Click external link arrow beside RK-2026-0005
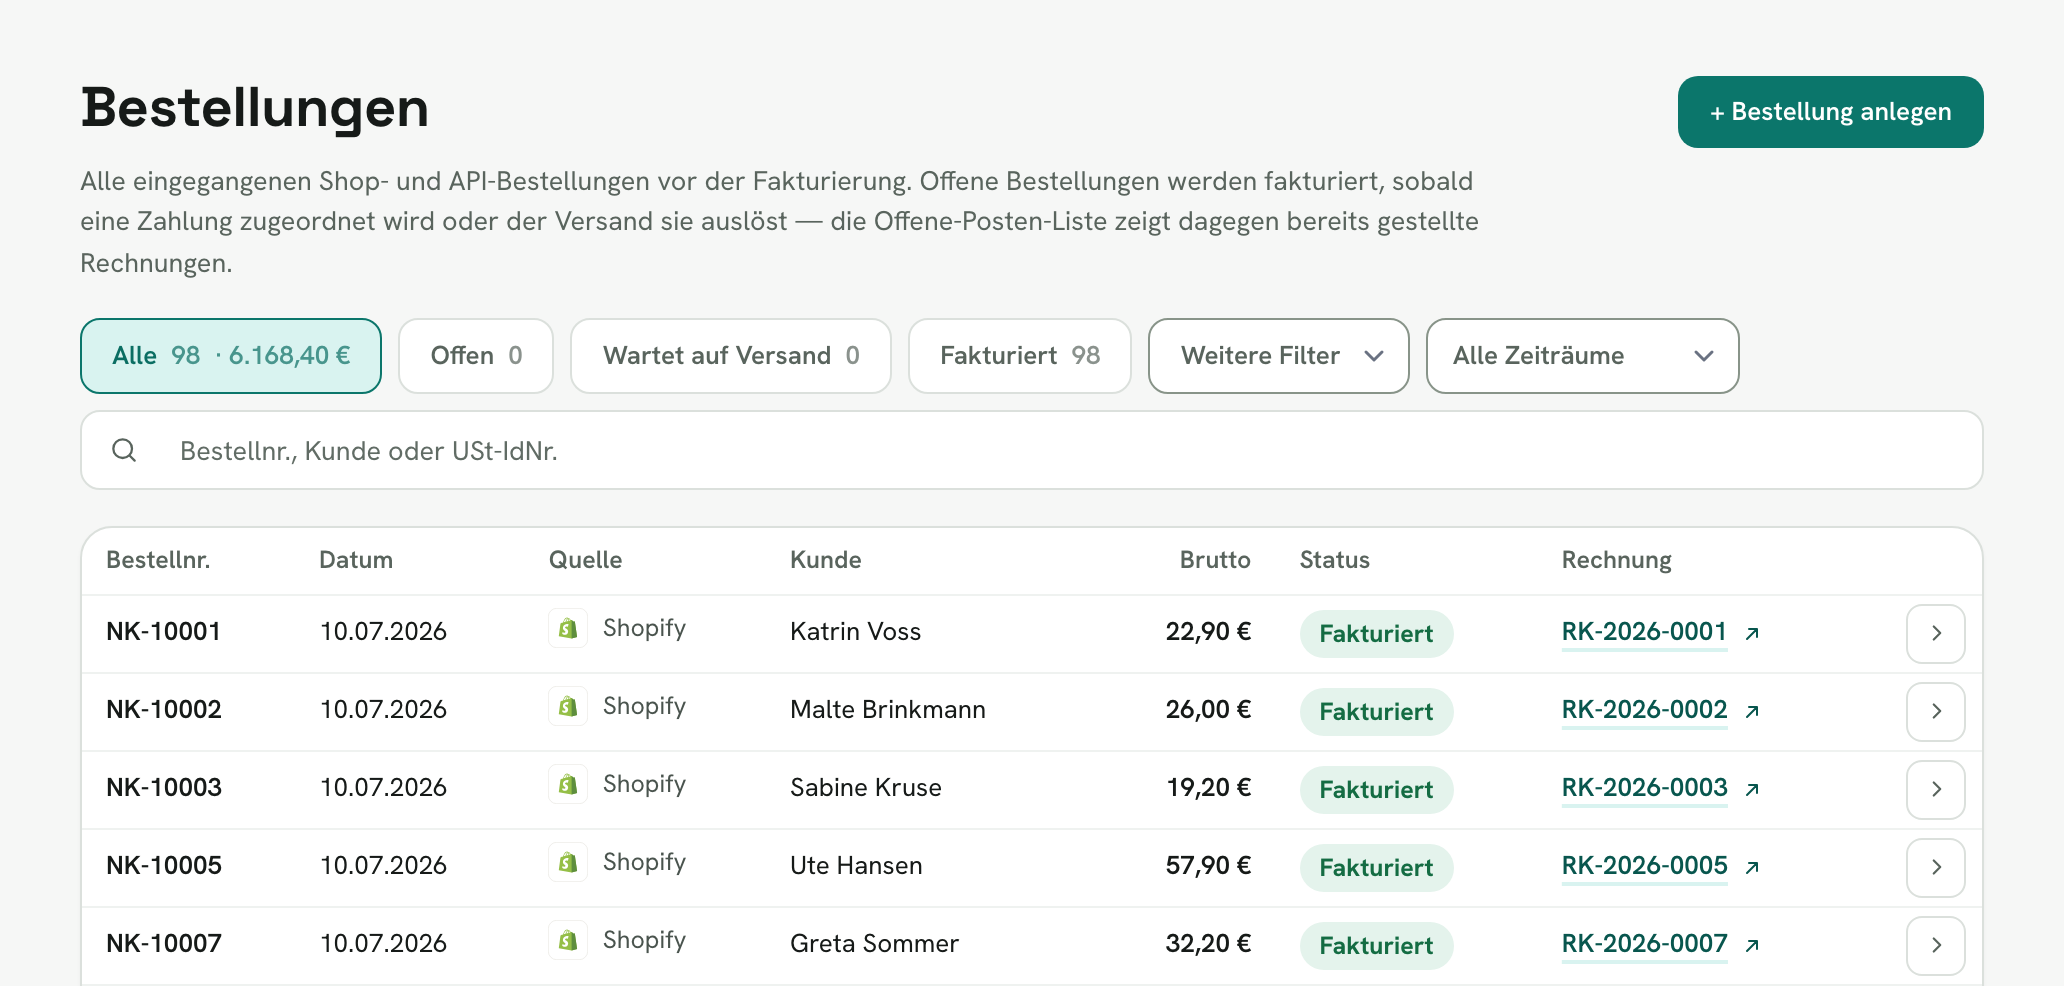 click(x=1752, y=867)
